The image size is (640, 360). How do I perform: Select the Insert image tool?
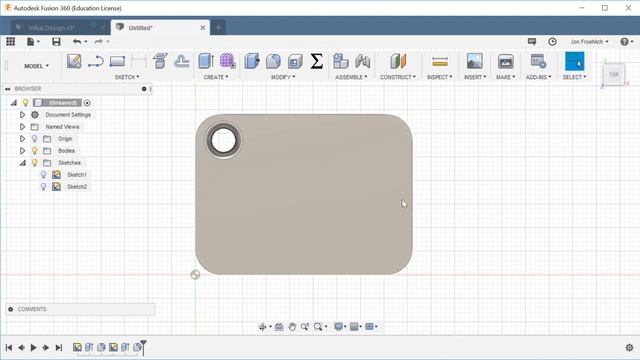click(475, 61)
